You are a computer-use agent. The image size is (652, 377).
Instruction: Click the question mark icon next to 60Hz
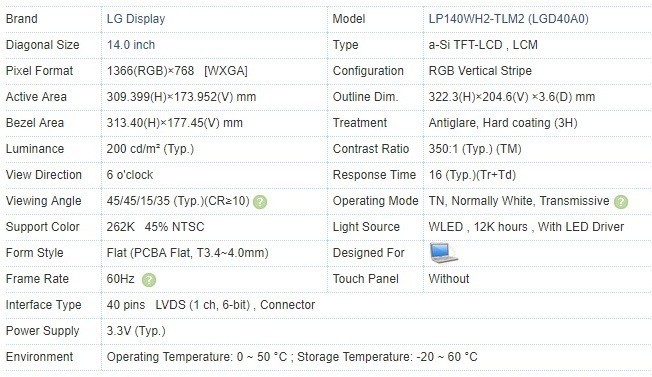click(x=149, y=280)
